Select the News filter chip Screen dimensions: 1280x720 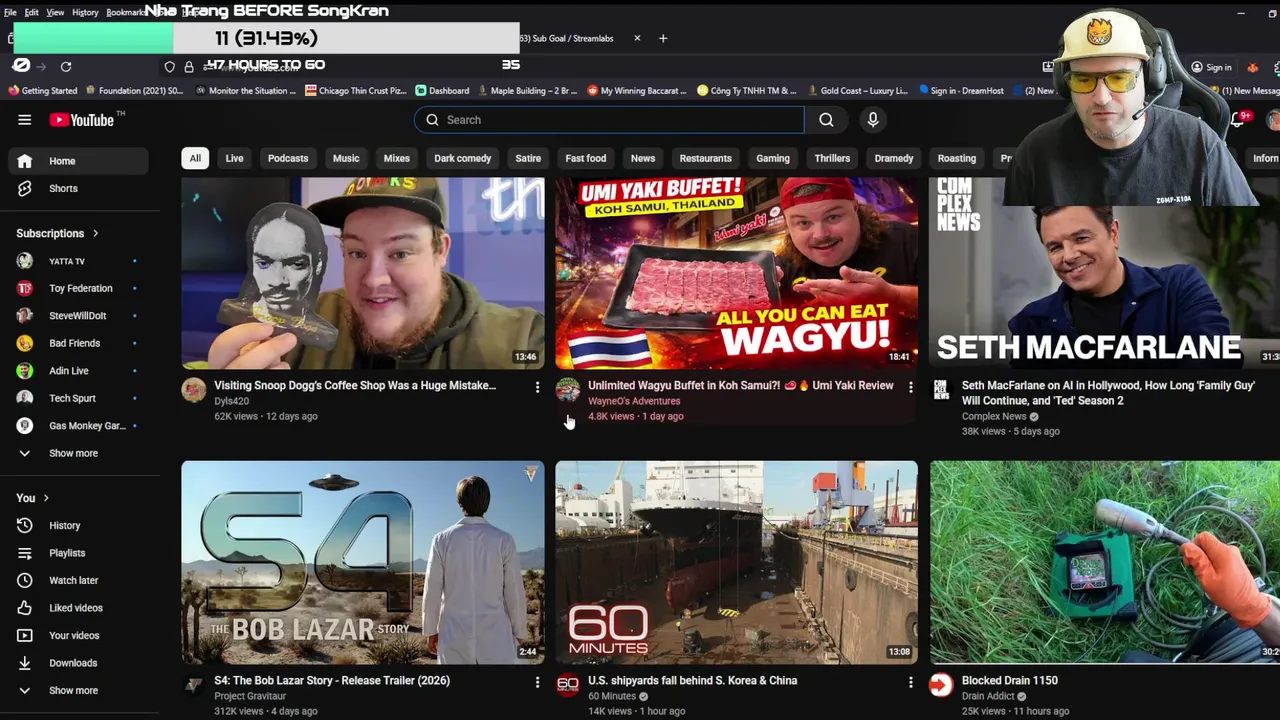pyautogui.click(x=643, y=158)
